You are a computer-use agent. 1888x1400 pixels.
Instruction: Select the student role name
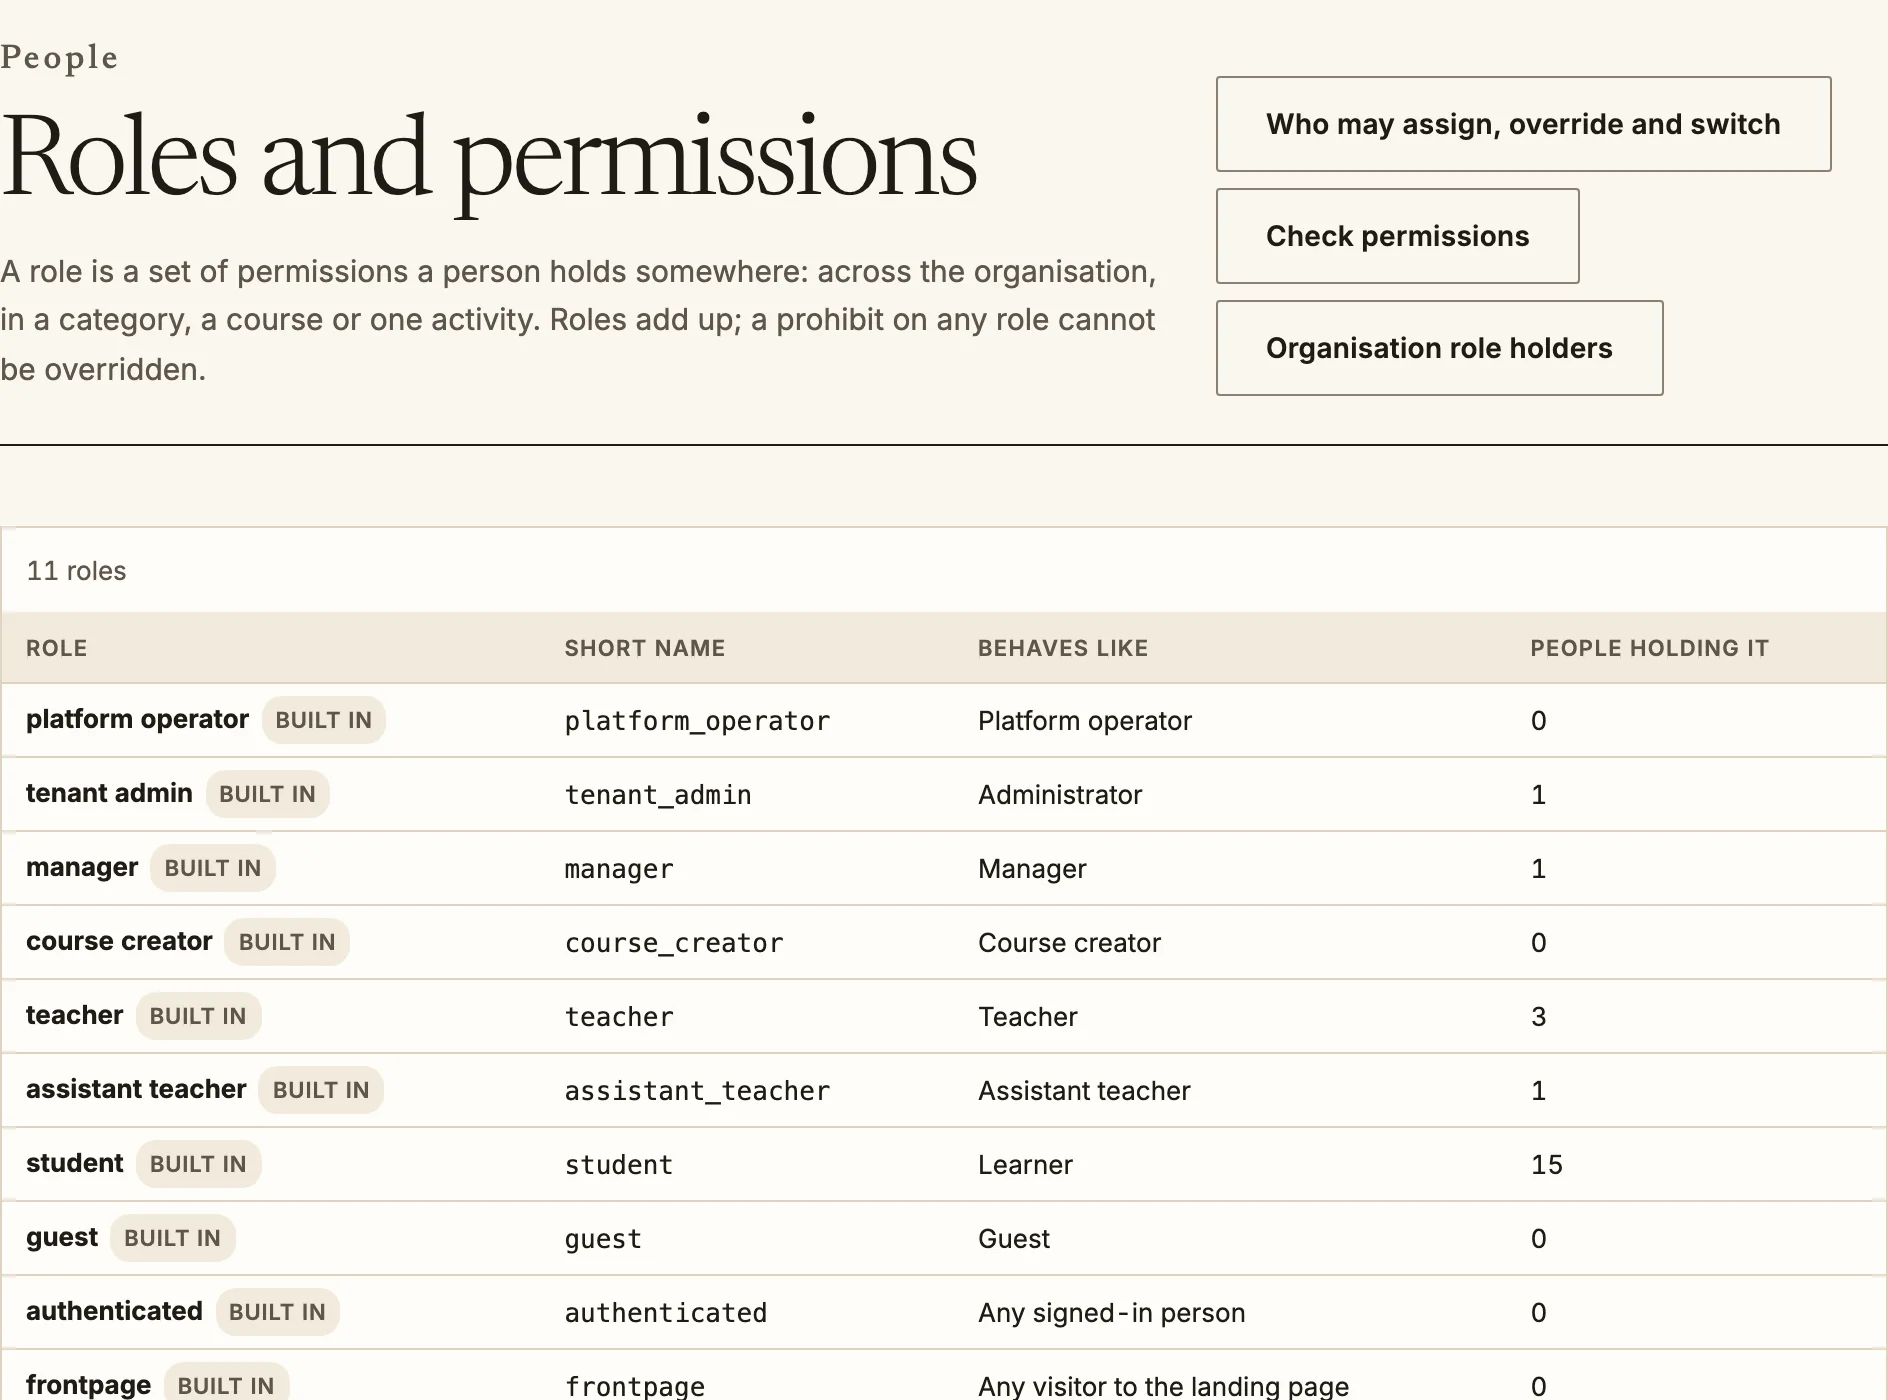[x=74, y=1164]
